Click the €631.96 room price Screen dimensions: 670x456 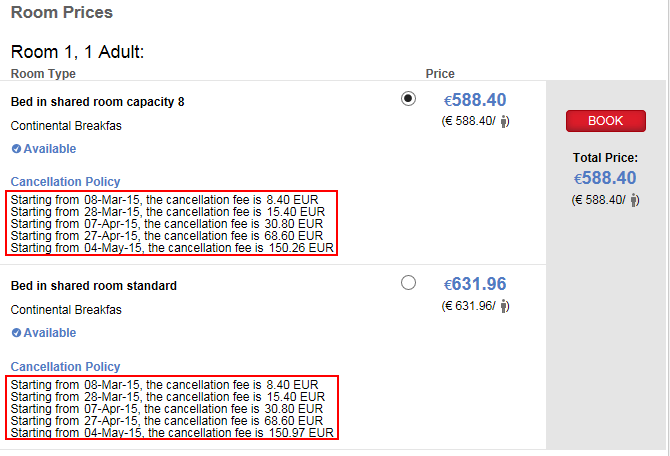coord(475,284)
